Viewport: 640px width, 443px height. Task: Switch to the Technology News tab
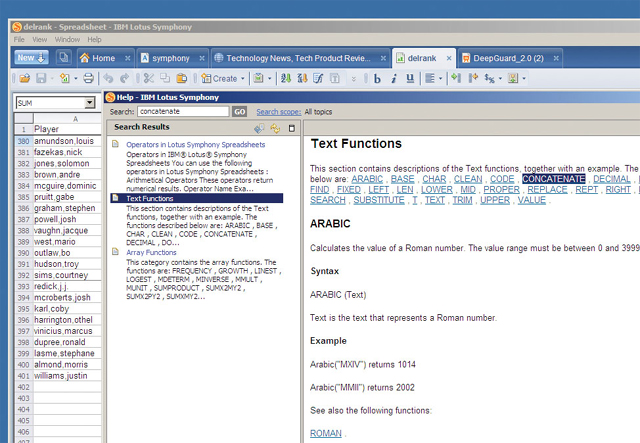tap(298, 58)
